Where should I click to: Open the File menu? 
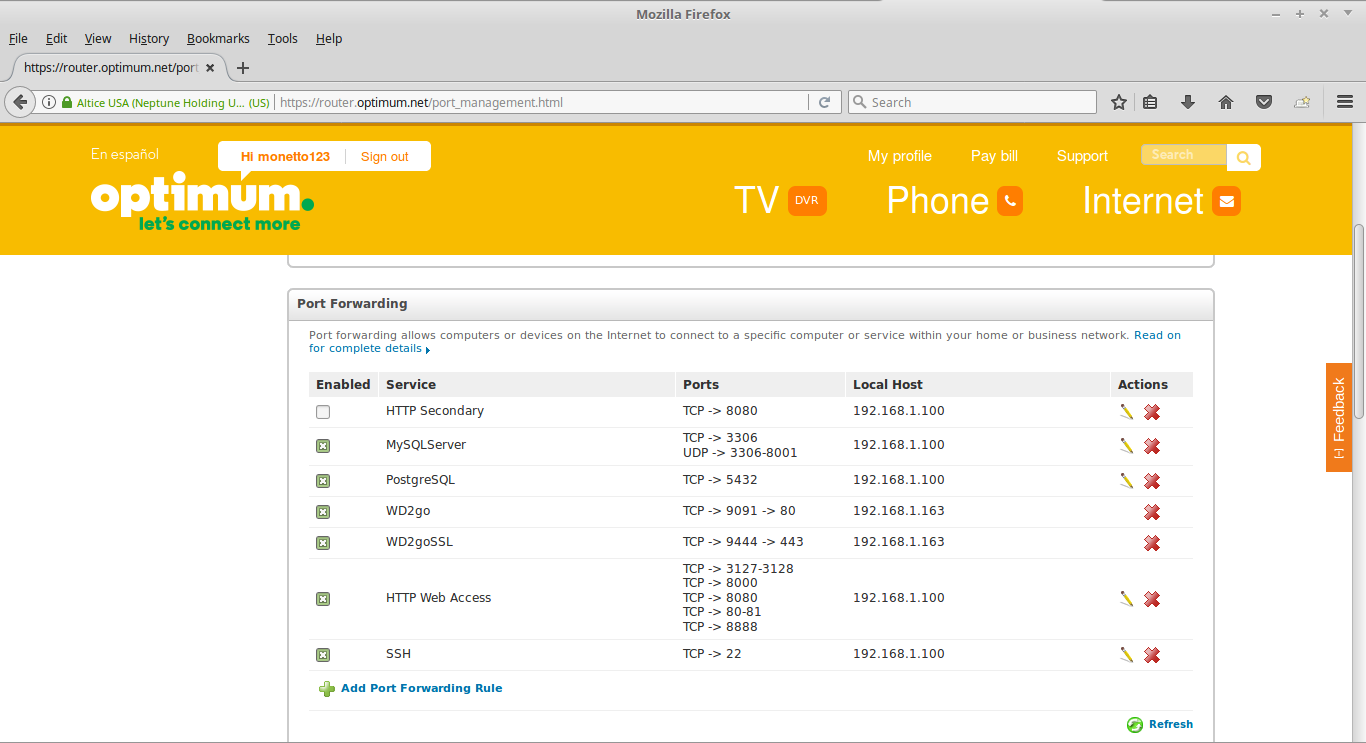(x=18, y=38)
